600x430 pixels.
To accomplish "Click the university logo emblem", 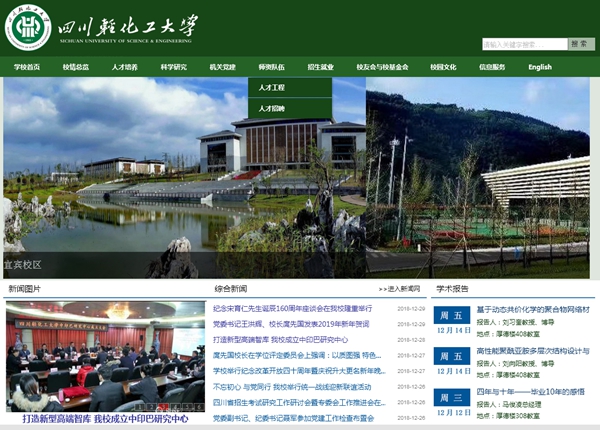I will click(28, 27).
